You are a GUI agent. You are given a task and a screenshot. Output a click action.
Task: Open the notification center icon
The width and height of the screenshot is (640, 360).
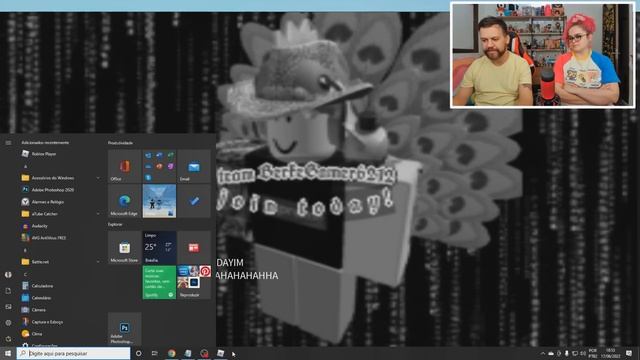point(629,353)
